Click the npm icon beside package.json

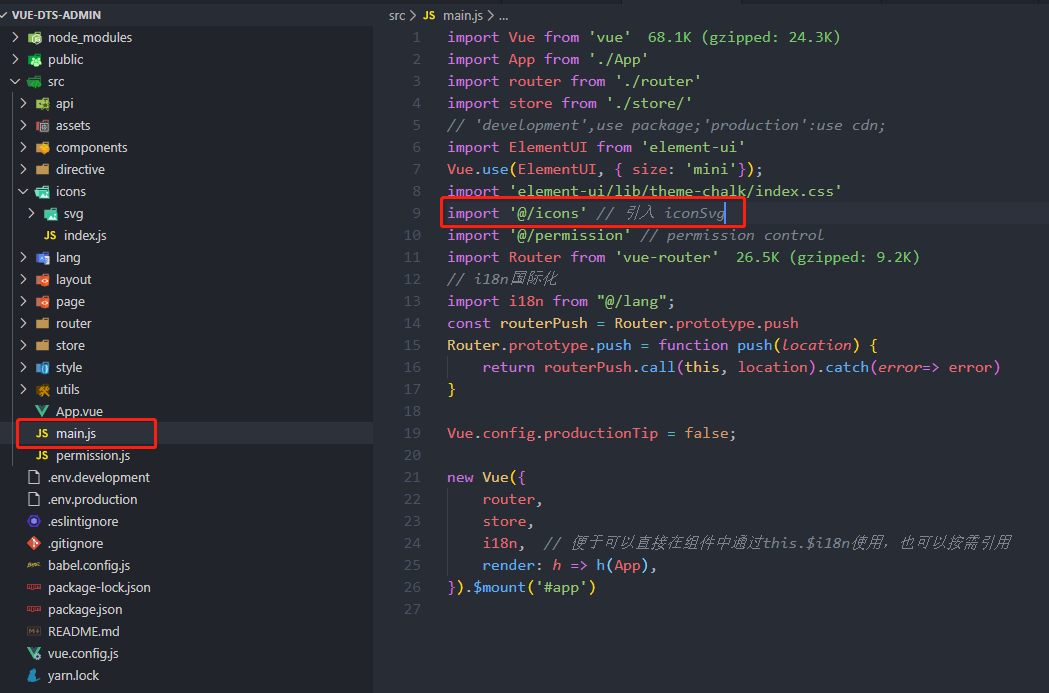click(34, 610)
